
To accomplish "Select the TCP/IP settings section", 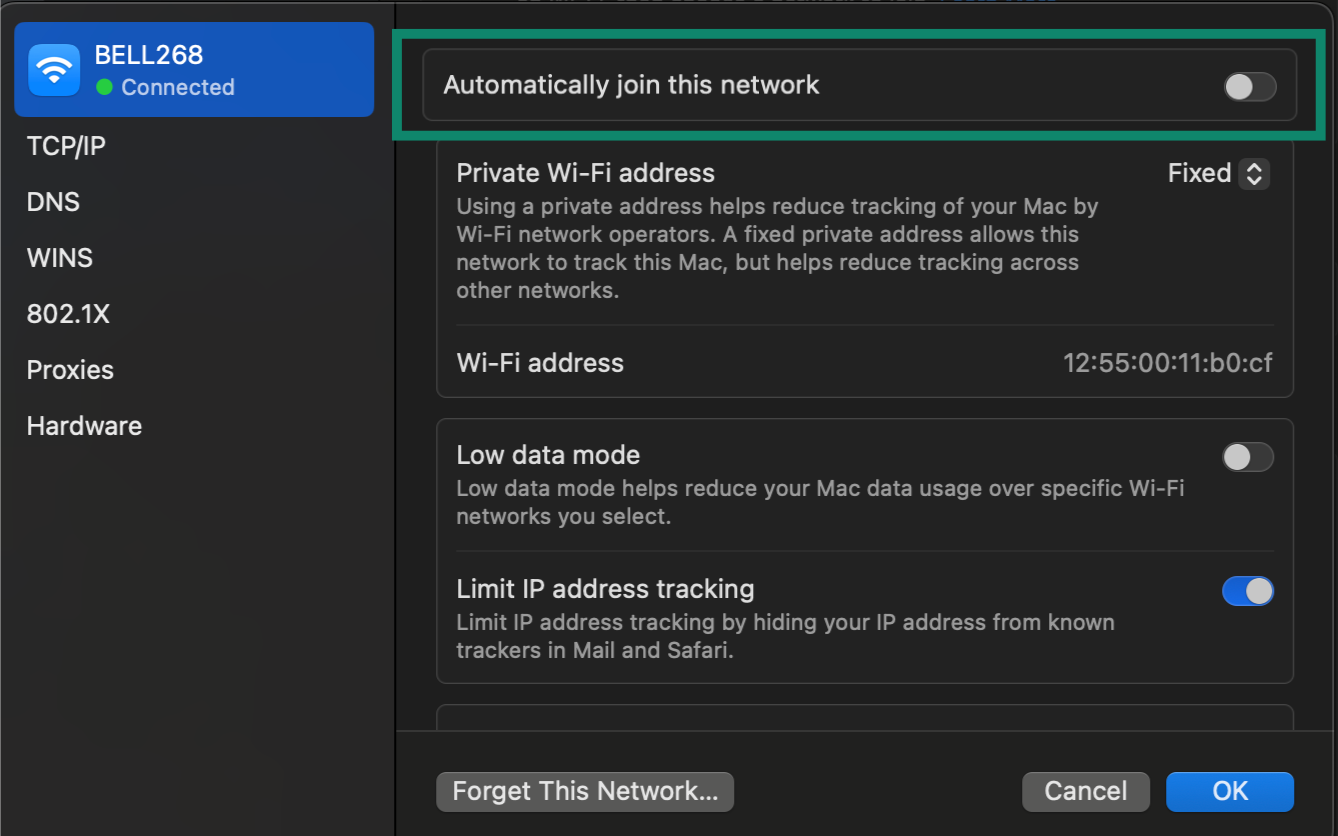I will pos(66,145).
